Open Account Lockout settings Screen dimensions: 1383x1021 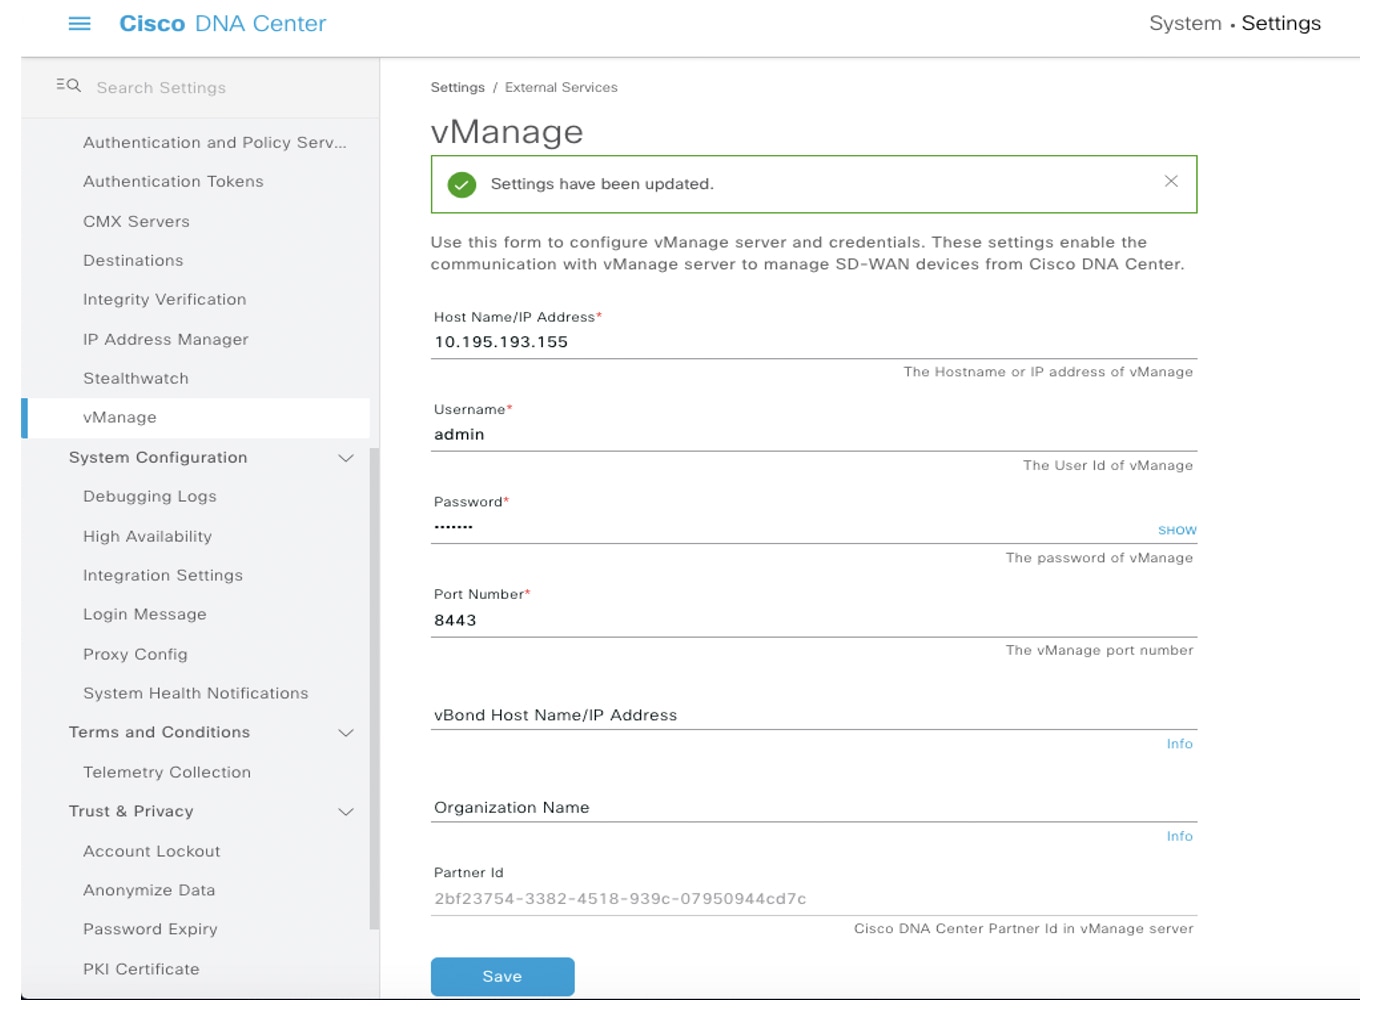coord(151,851)
